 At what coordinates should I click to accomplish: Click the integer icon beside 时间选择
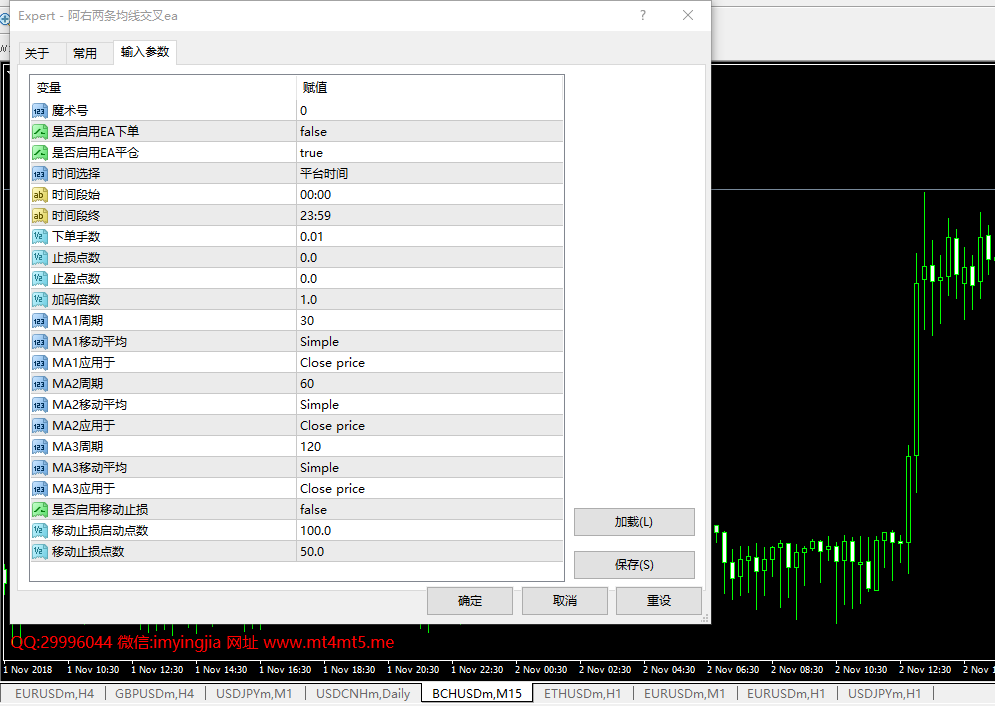pos(39,174)
